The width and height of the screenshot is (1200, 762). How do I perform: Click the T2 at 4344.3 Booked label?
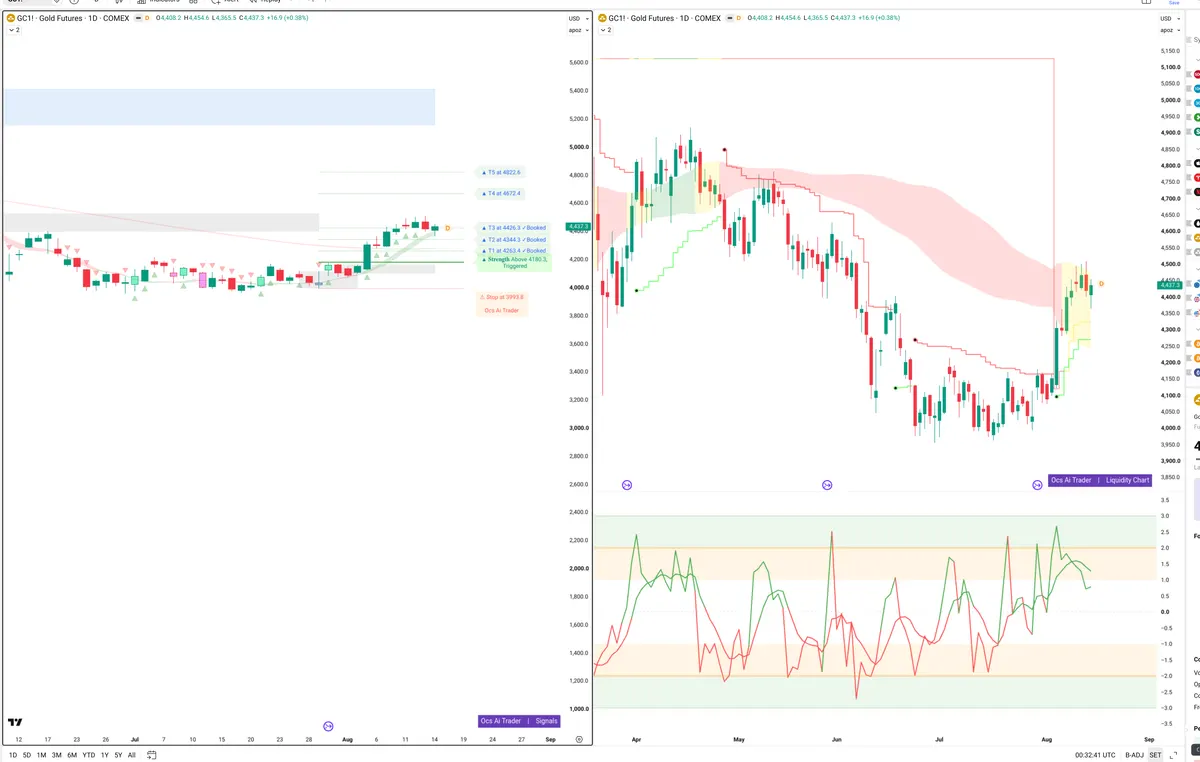click(514, 240)
